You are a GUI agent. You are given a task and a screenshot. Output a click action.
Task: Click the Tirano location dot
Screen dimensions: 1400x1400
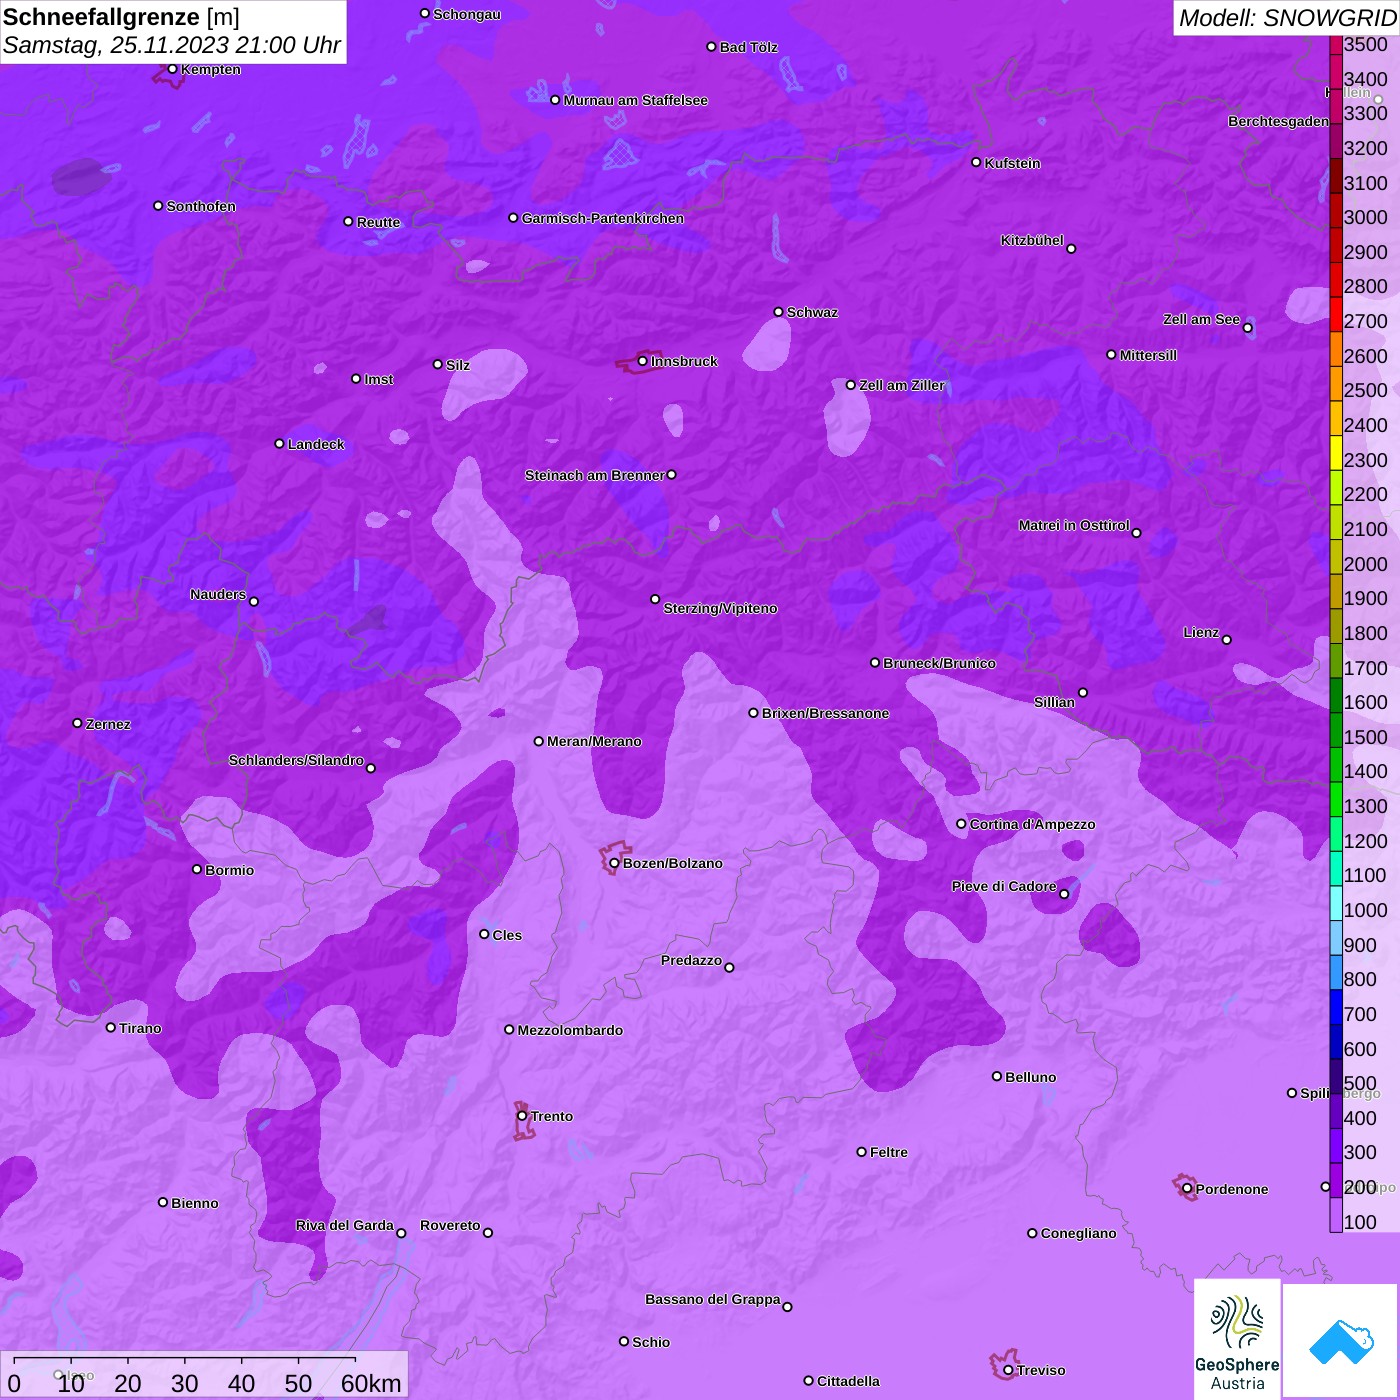[x=110, y=1027]
